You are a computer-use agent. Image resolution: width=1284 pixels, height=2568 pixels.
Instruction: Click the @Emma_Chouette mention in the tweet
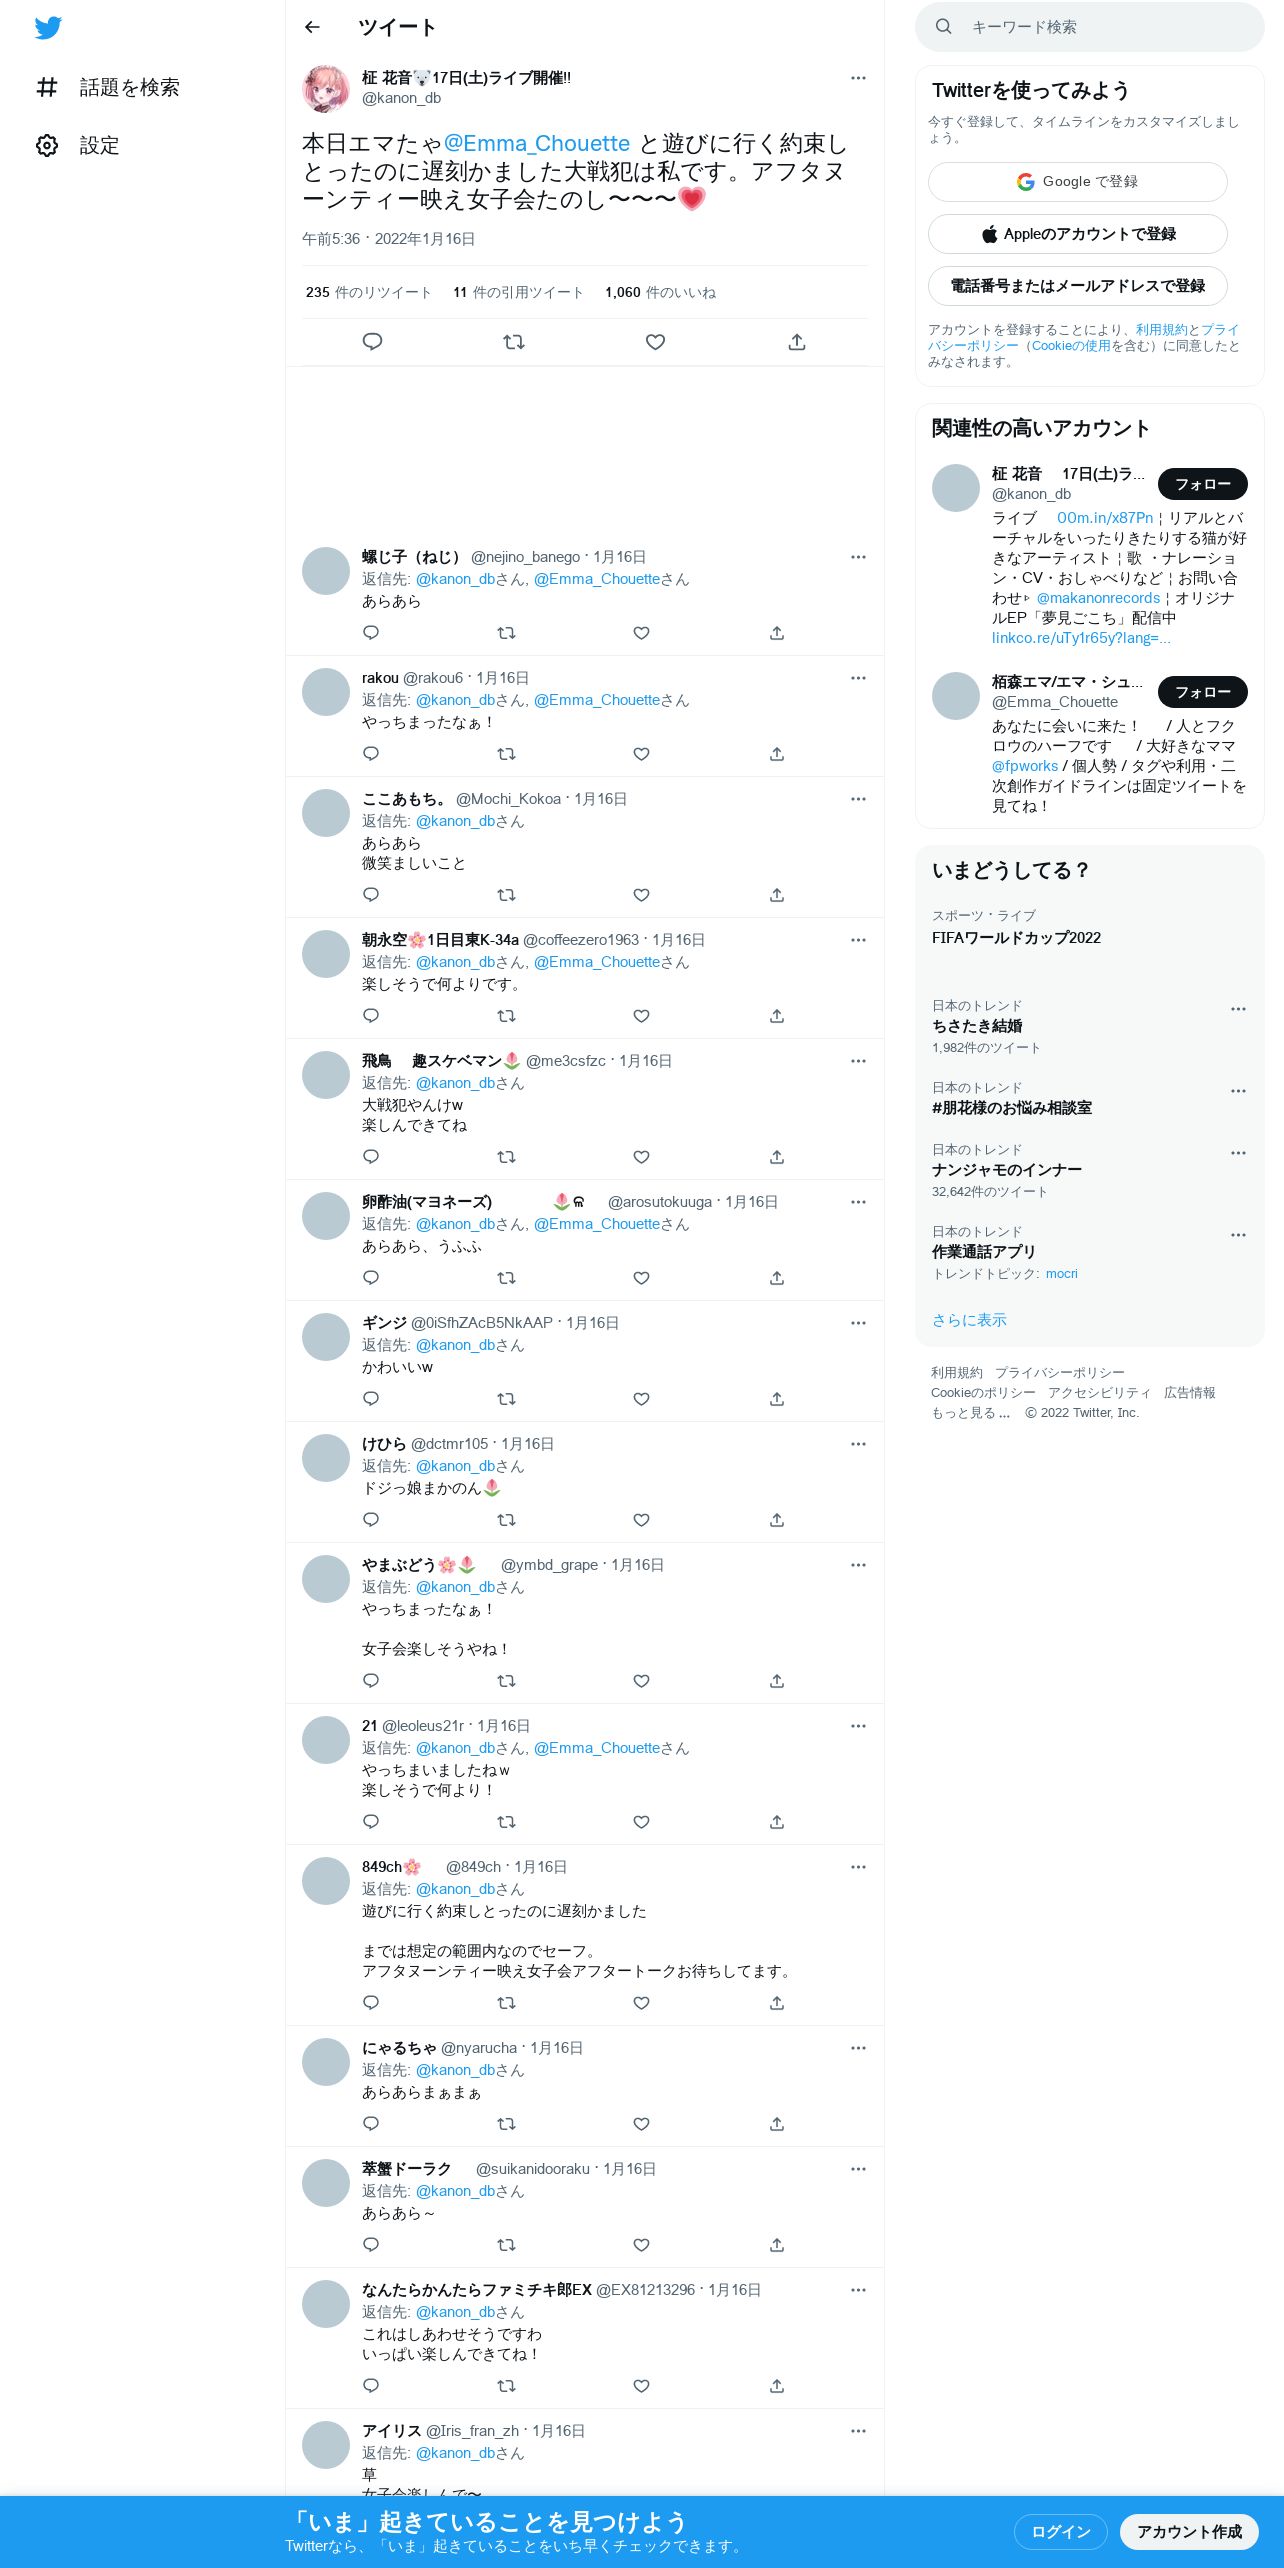pyautogui.click(x=537, y=144)
